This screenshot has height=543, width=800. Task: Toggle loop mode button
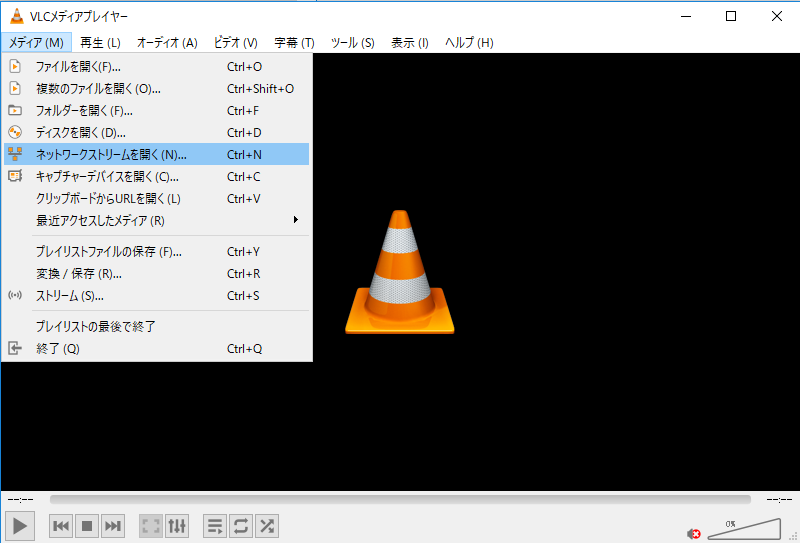pyautogui.click(x=241, y=526)
